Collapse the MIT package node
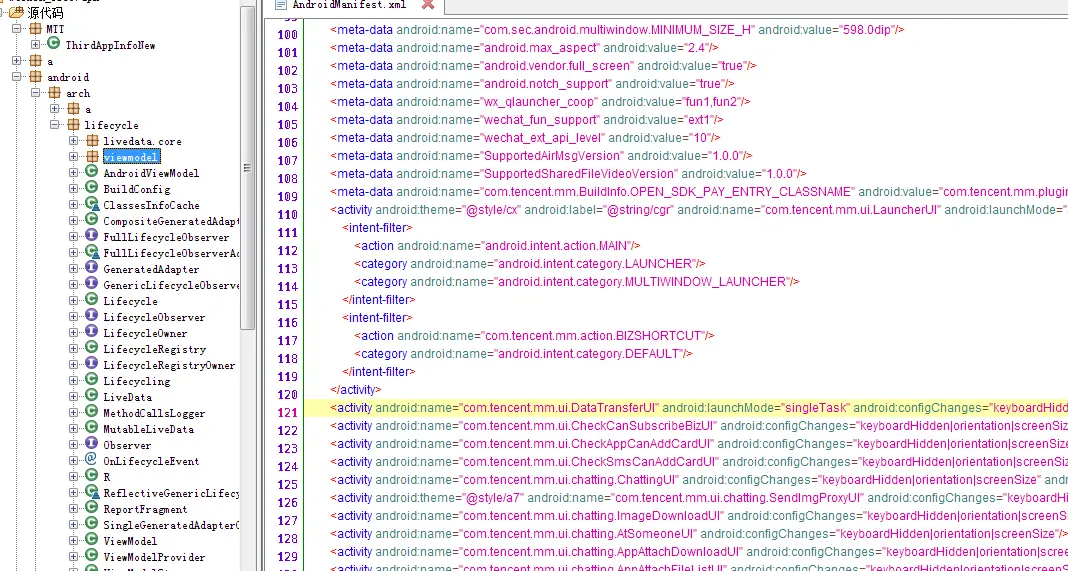1068x571 pixels. point(17,29)
